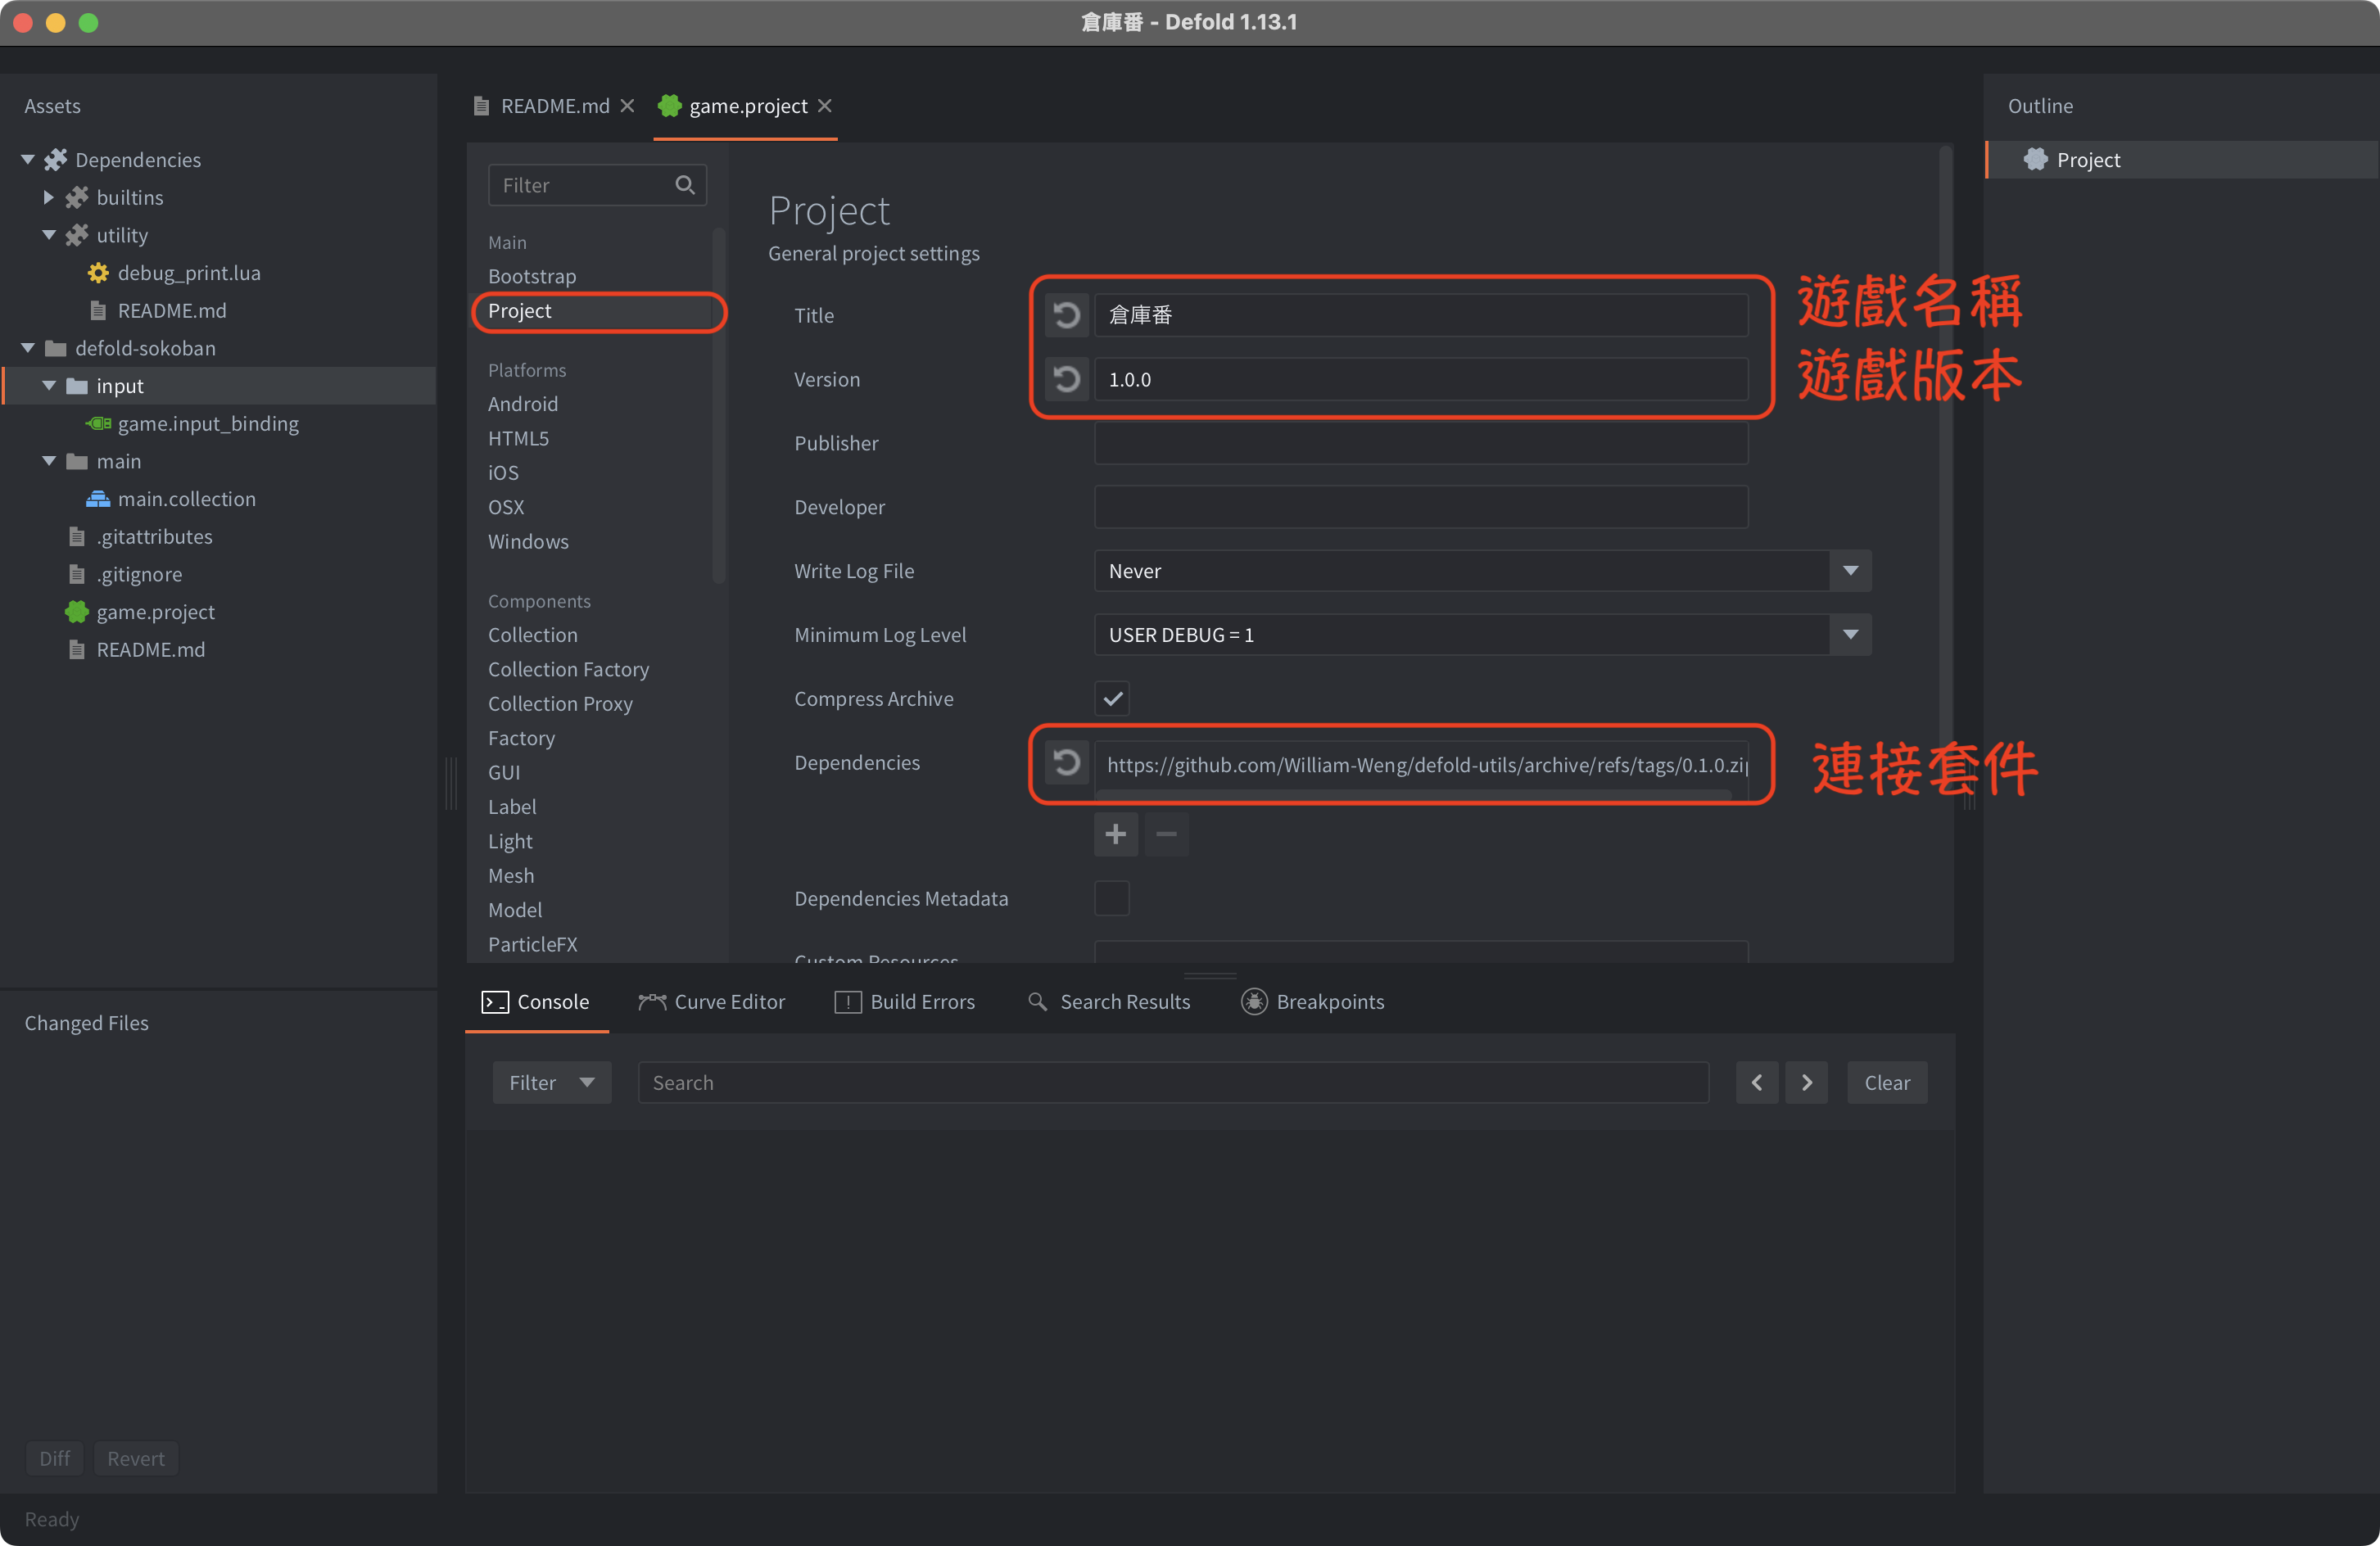
Task: Reset the Title field with its revert icon
Action: click(x=1066, y=315)
